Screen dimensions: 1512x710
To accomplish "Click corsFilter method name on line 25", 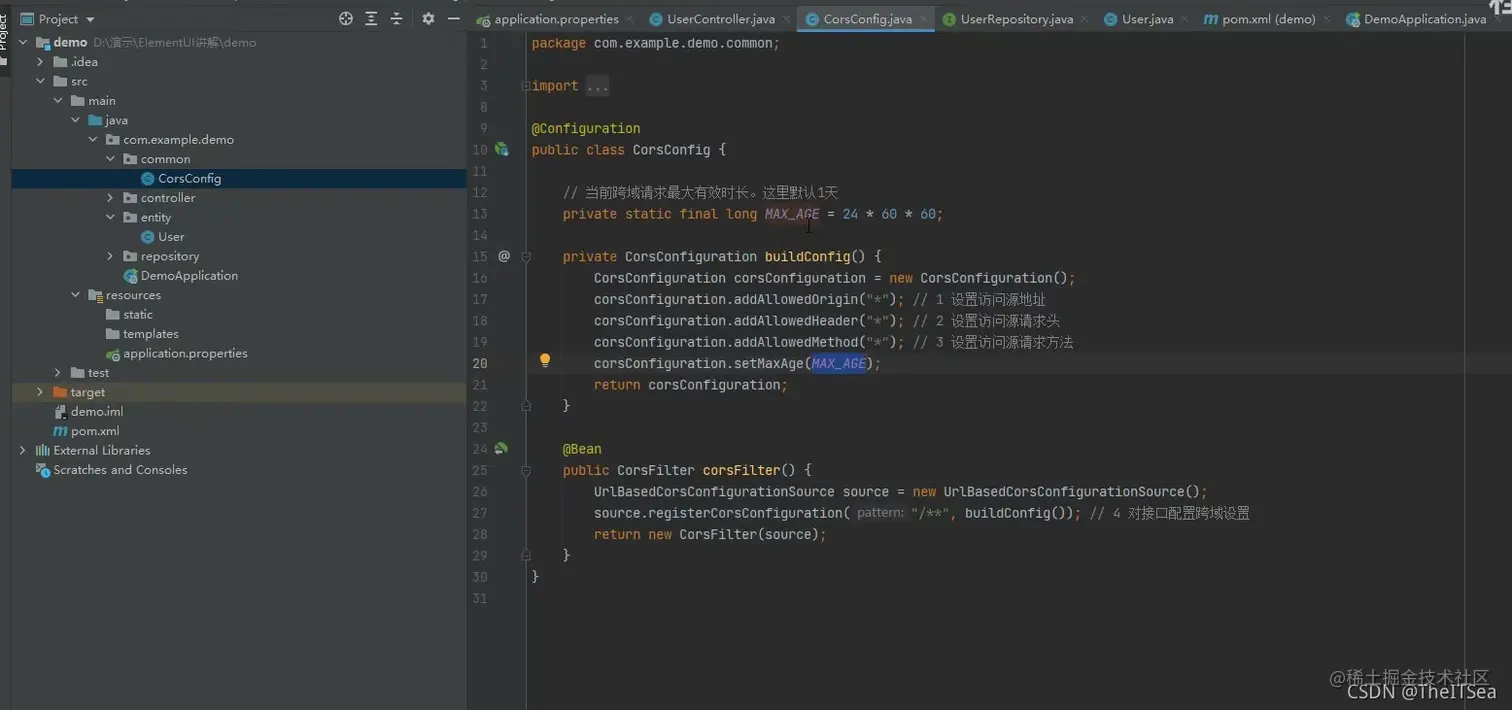I will [741, 470].
